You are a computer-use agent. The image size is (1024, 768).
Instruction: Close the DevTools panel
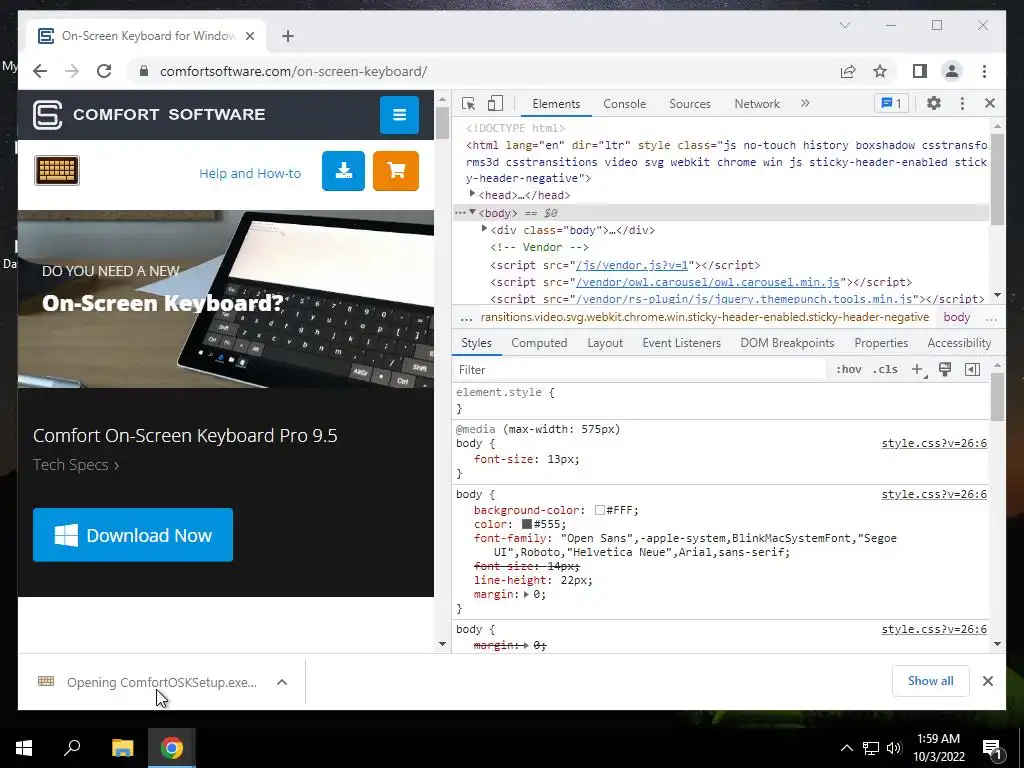point(990,103)
